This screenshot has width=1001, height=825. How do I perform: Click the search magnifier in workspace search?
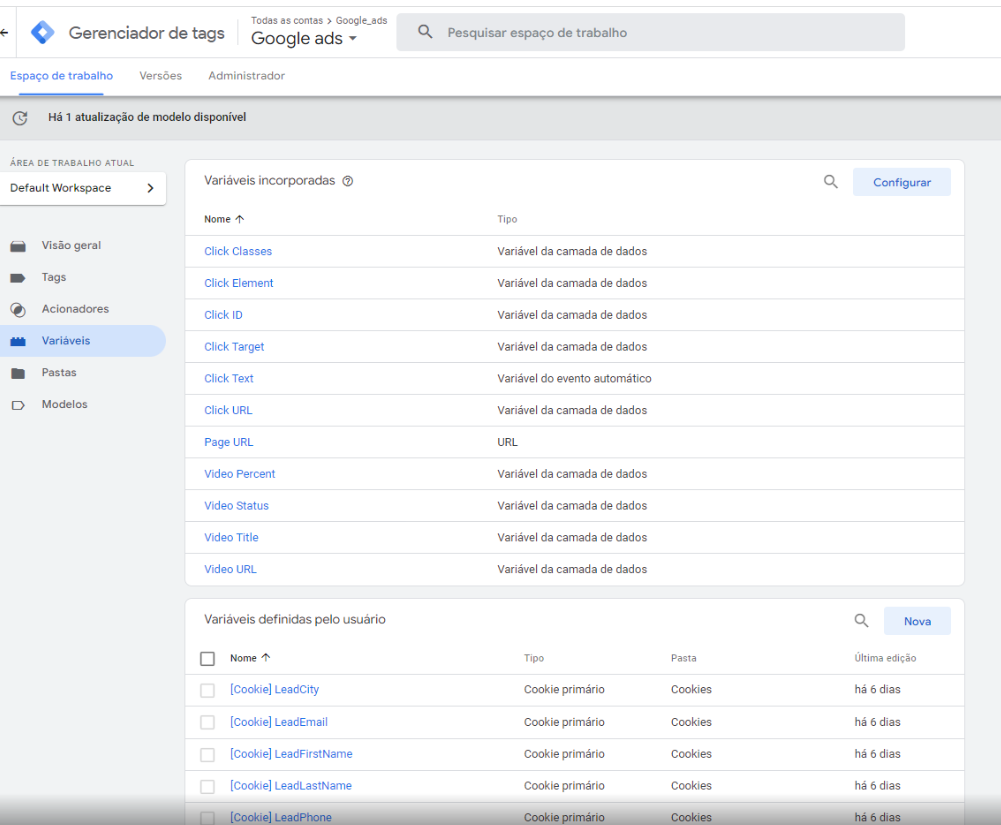[x=425, y=32]
